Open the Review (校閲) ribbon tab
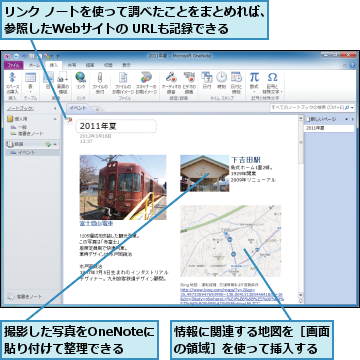This screenshot has height=360, width=360. (108, 65)
